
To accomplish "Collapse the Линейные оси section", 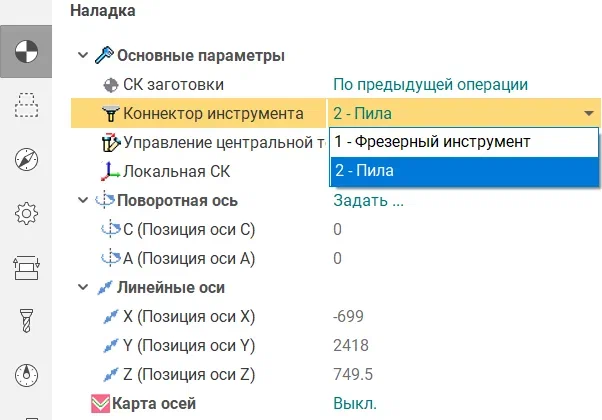I will [x=83, y=287].
